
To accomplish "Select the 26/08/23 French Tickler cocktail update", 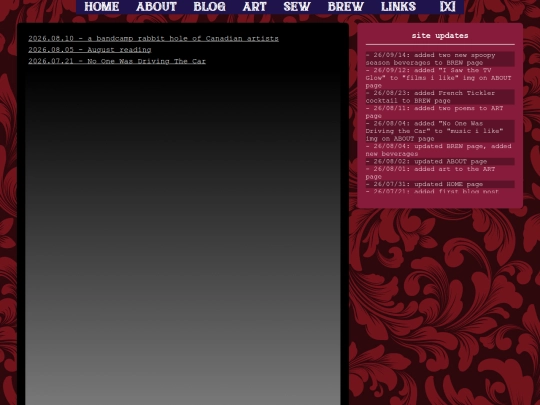I will [440, 97].
